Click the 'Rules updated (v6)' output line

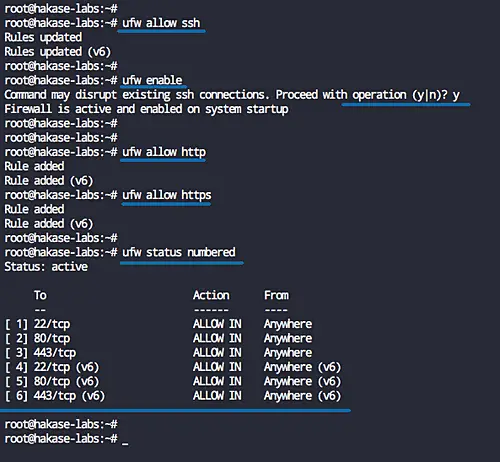coord(57,52)
